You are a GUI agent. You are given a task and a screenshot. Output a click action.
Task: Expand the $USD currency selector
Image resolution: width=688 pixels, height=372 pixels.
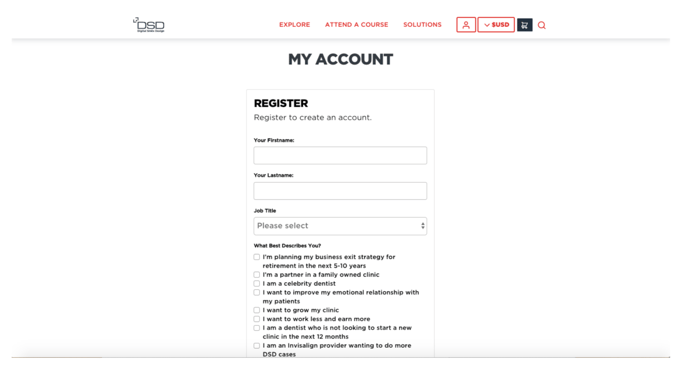click(496, 25)
